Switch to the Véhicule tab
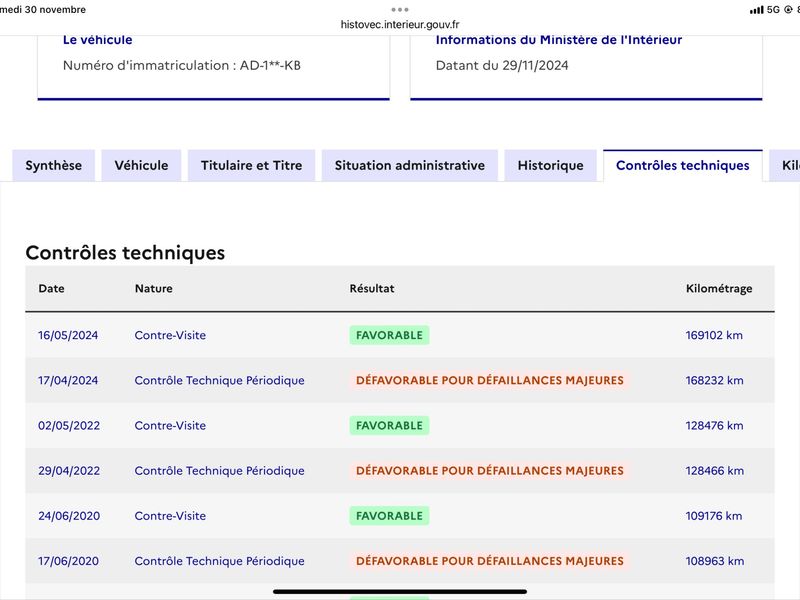The image size is (800, 600). 141,165
